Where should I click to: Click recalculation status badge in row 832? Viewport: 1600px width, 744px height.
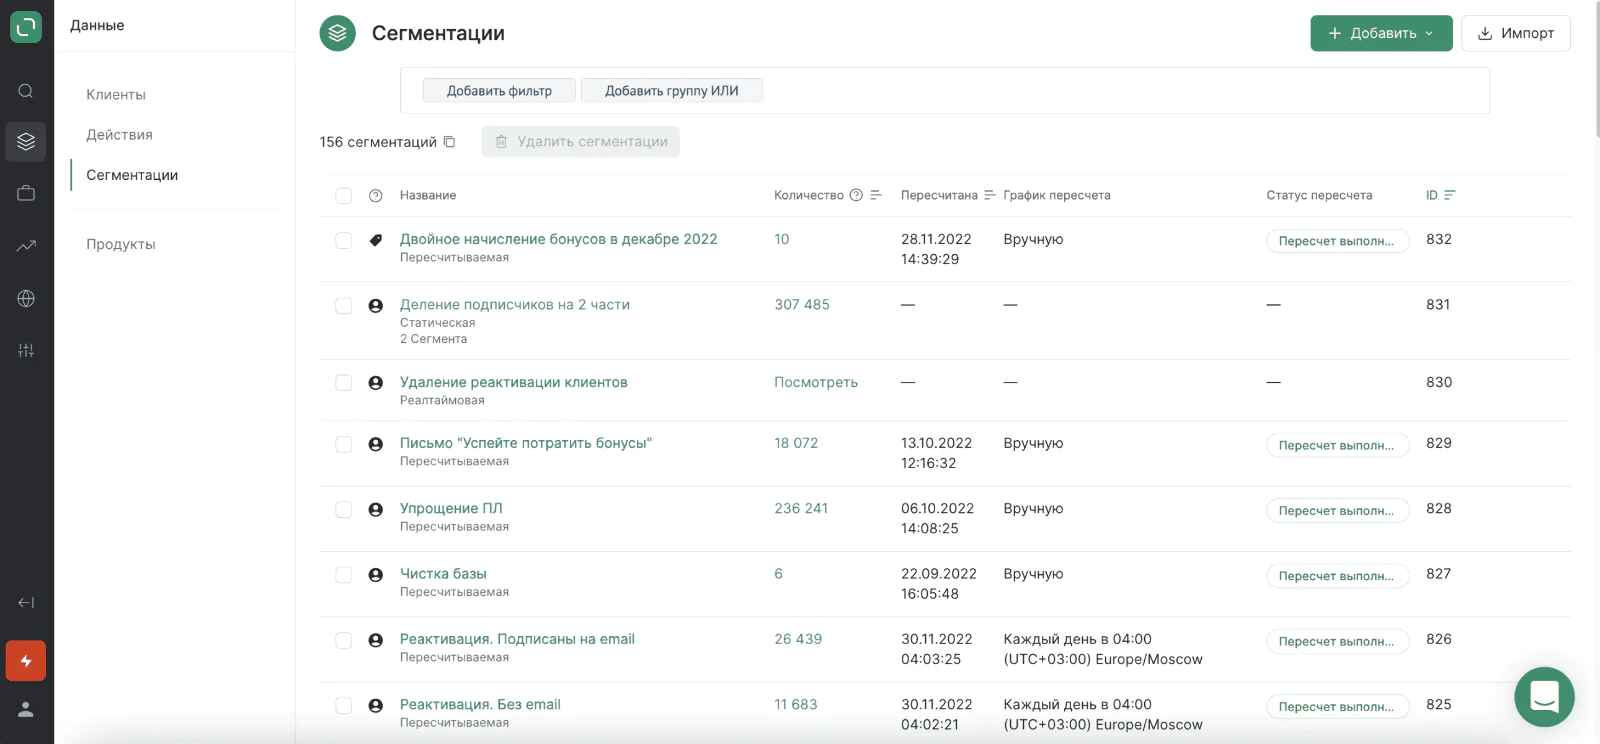[1337, 241]
